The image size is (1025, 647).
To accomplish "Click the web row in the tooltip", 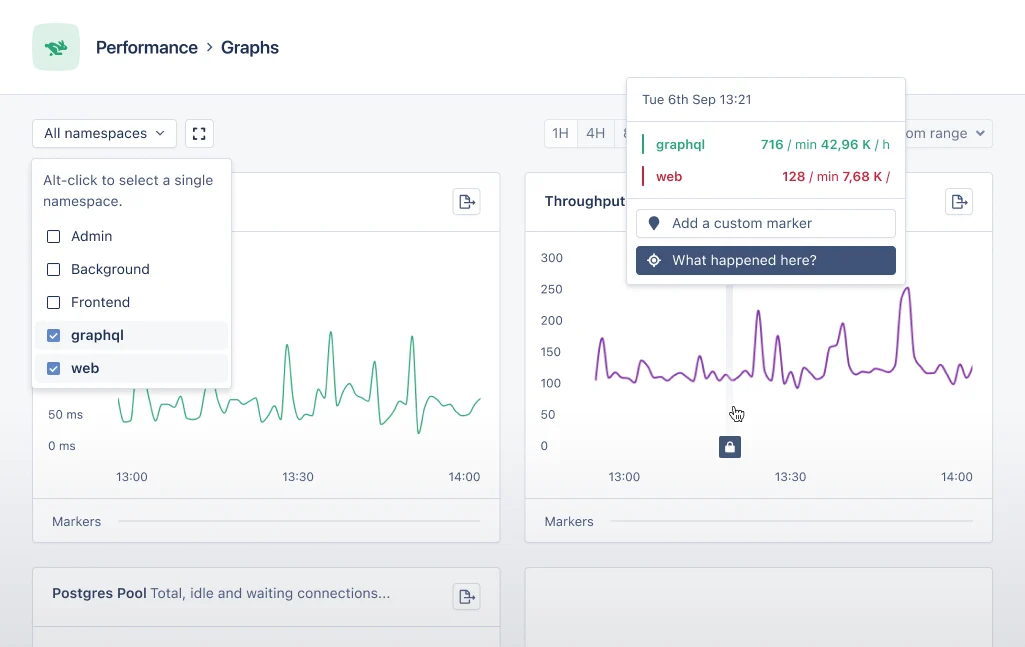I will click(x=765, y=176).
